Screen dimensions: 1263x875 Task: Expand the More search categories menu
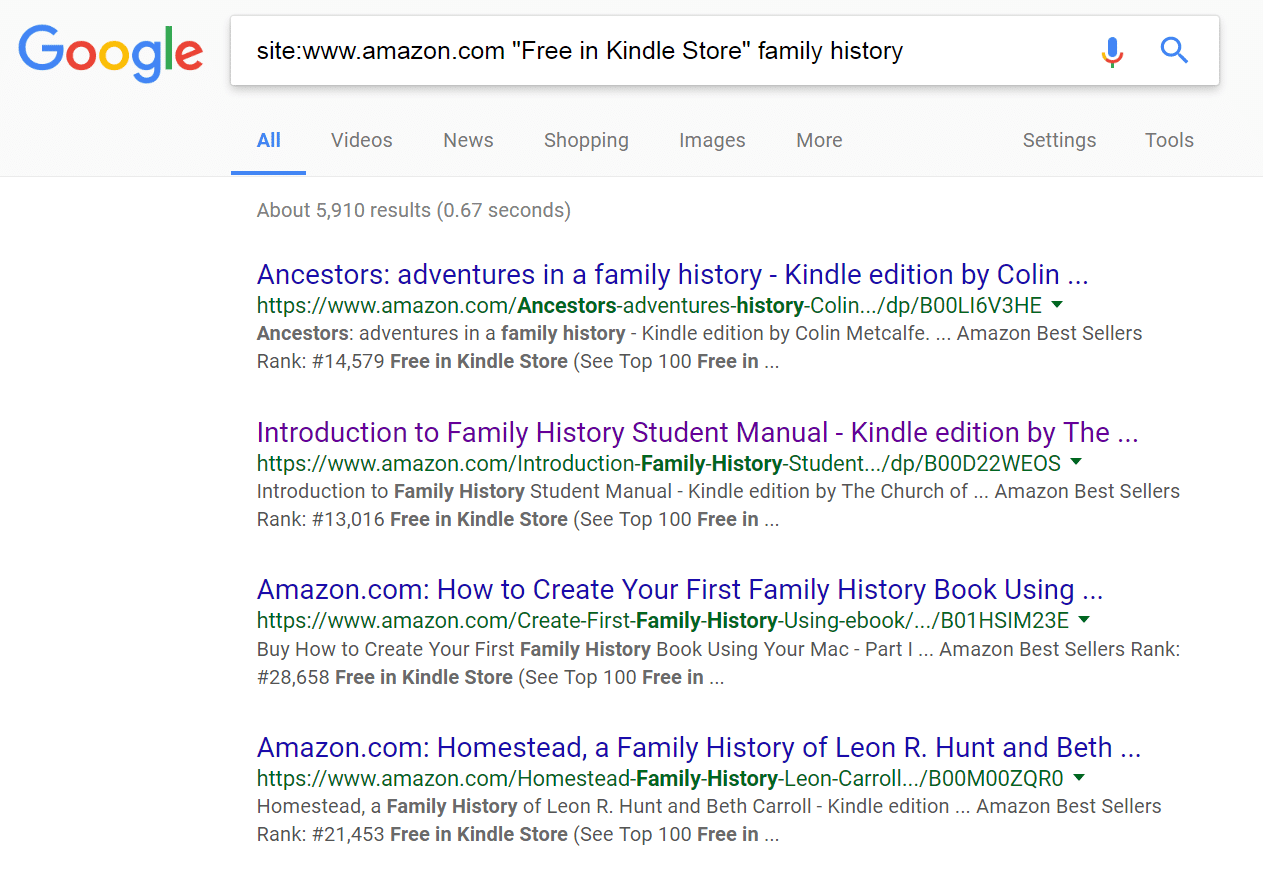click(x=819, y=140)
